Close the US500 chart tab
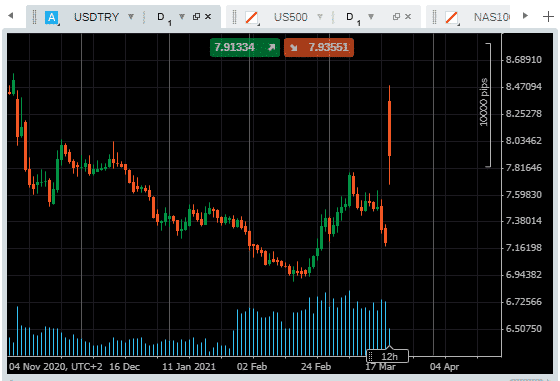The height and width of the screenshot is (381, 560). [x=408, y=16]
